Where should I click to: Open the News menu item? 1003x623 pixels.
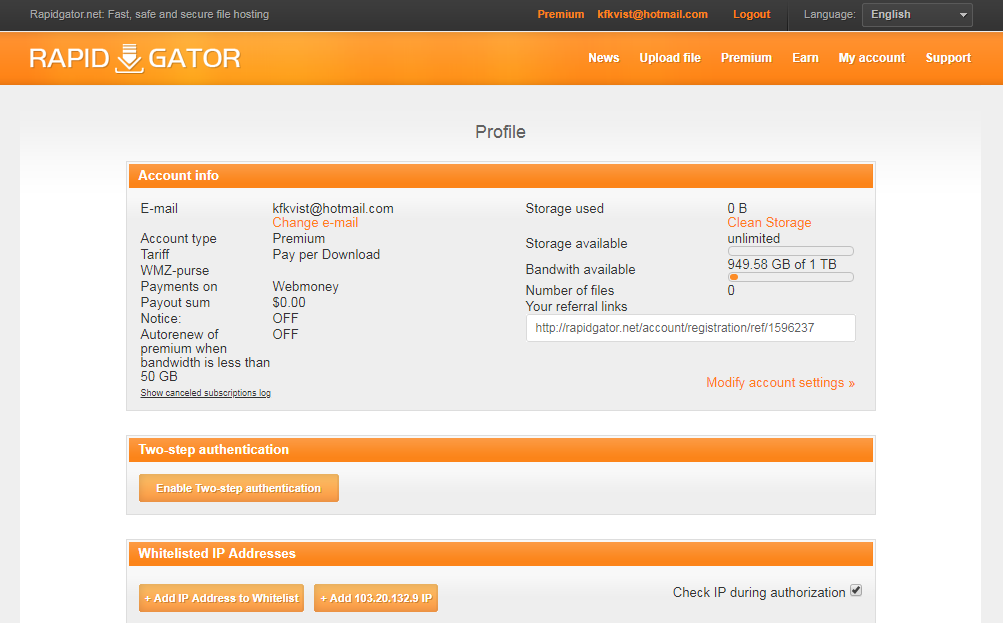[x=603, y=58]
